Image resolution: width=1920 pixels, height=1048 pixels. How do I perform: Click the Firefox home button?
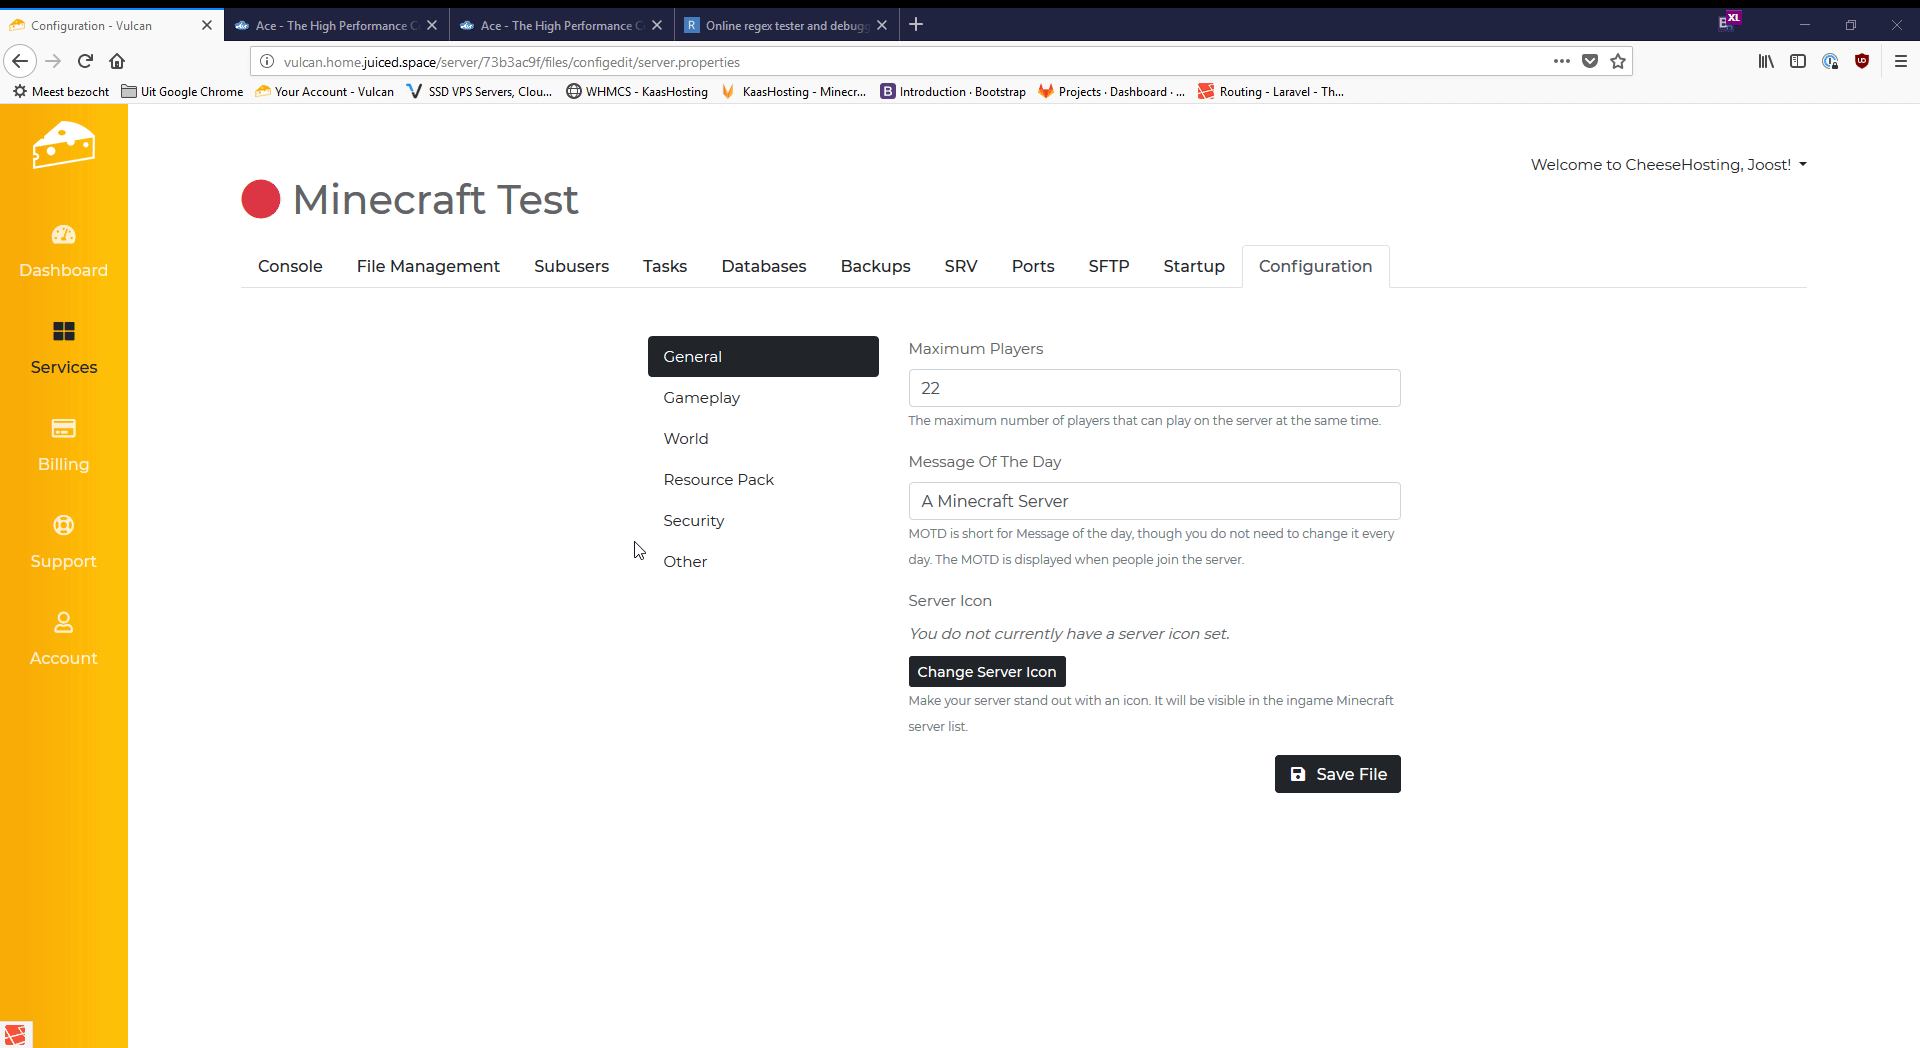pos(117,61)
